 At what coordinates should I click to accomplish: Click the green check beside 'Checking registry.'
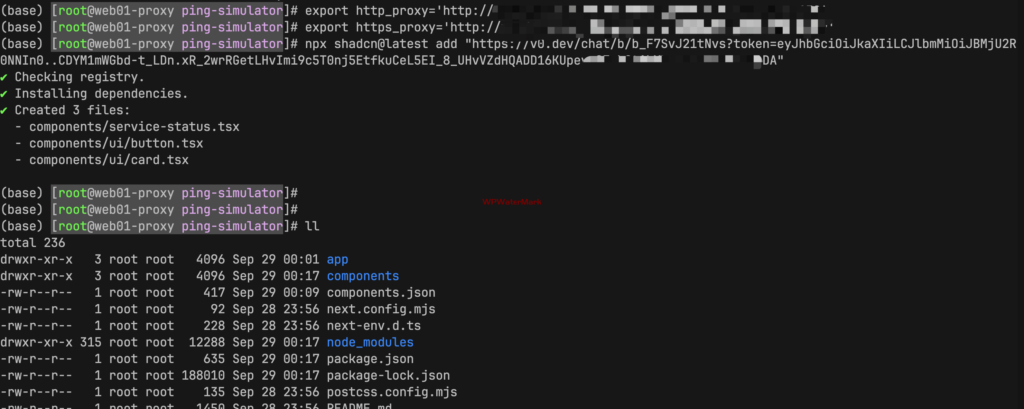tap(5, 77)
